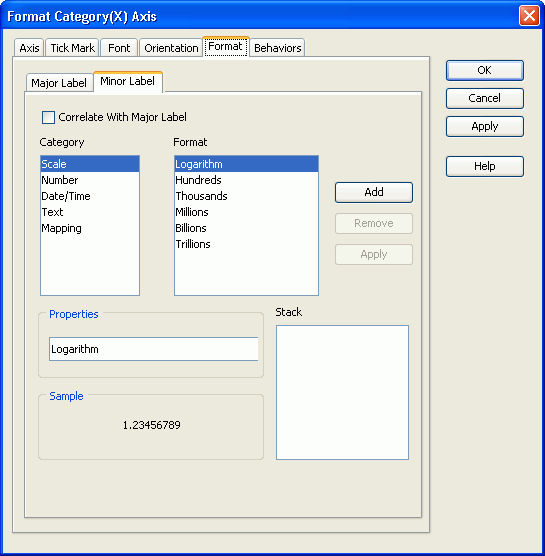Screen dimensions: 545x556
Task: Pick the Millions format
Action: click(x=246, y=212)
